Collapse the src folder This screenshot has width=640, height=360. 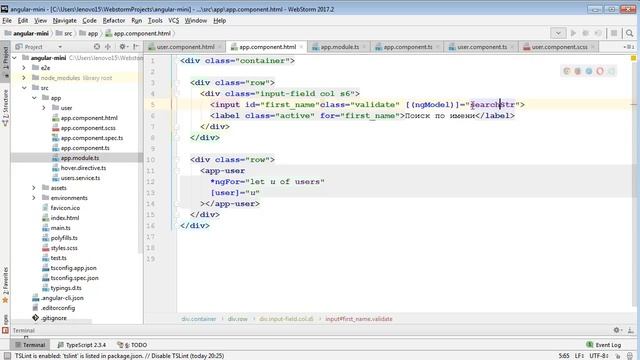(24, 88)
